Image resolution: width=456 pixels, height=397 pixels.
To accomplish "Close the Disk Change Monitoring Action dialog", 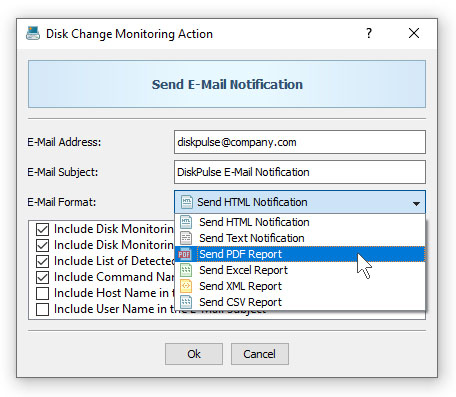I will 414,33.
